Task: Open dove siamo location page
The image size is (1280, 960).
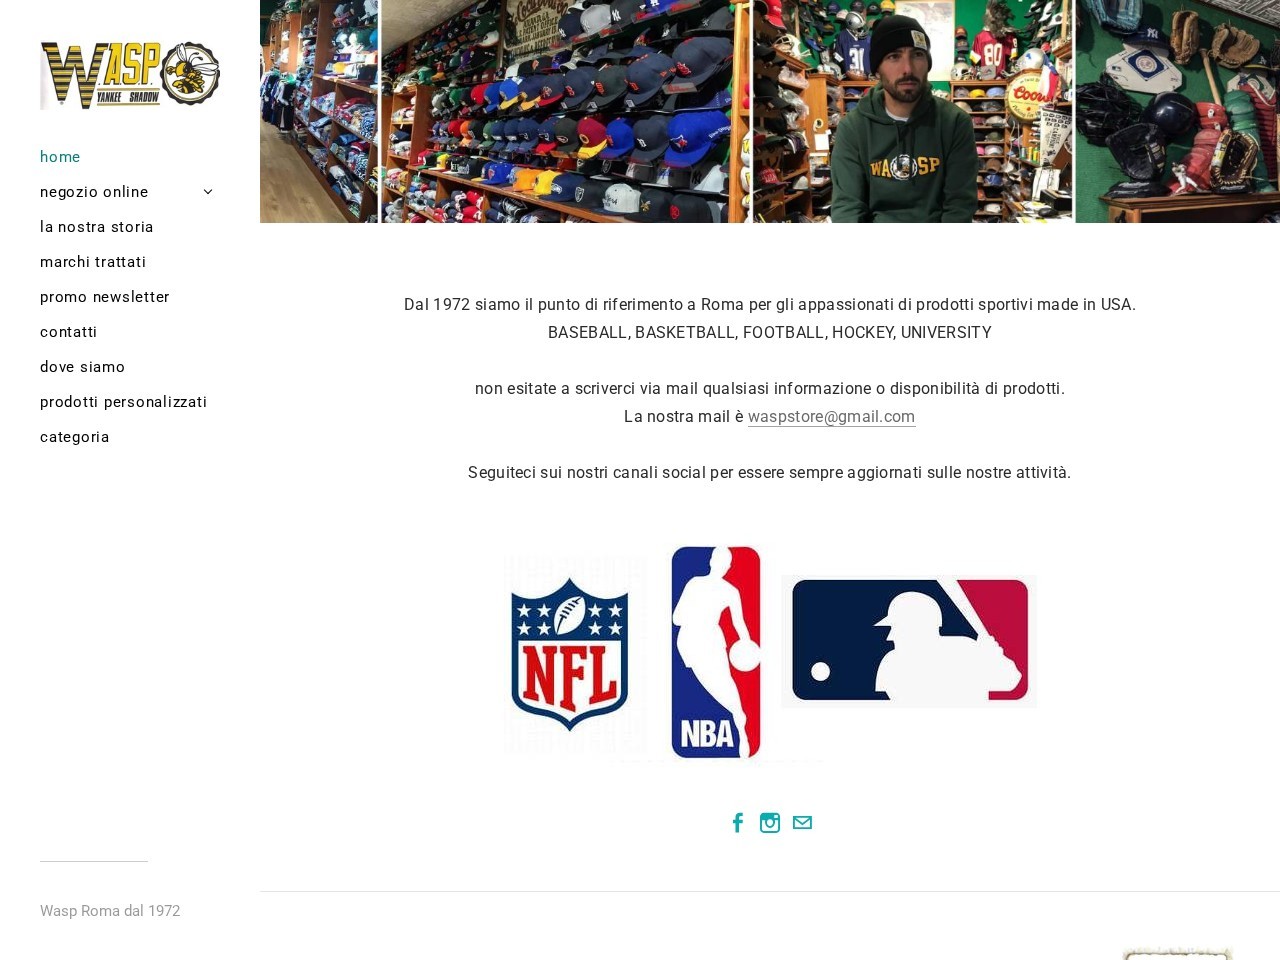Action: coord(82,367)
